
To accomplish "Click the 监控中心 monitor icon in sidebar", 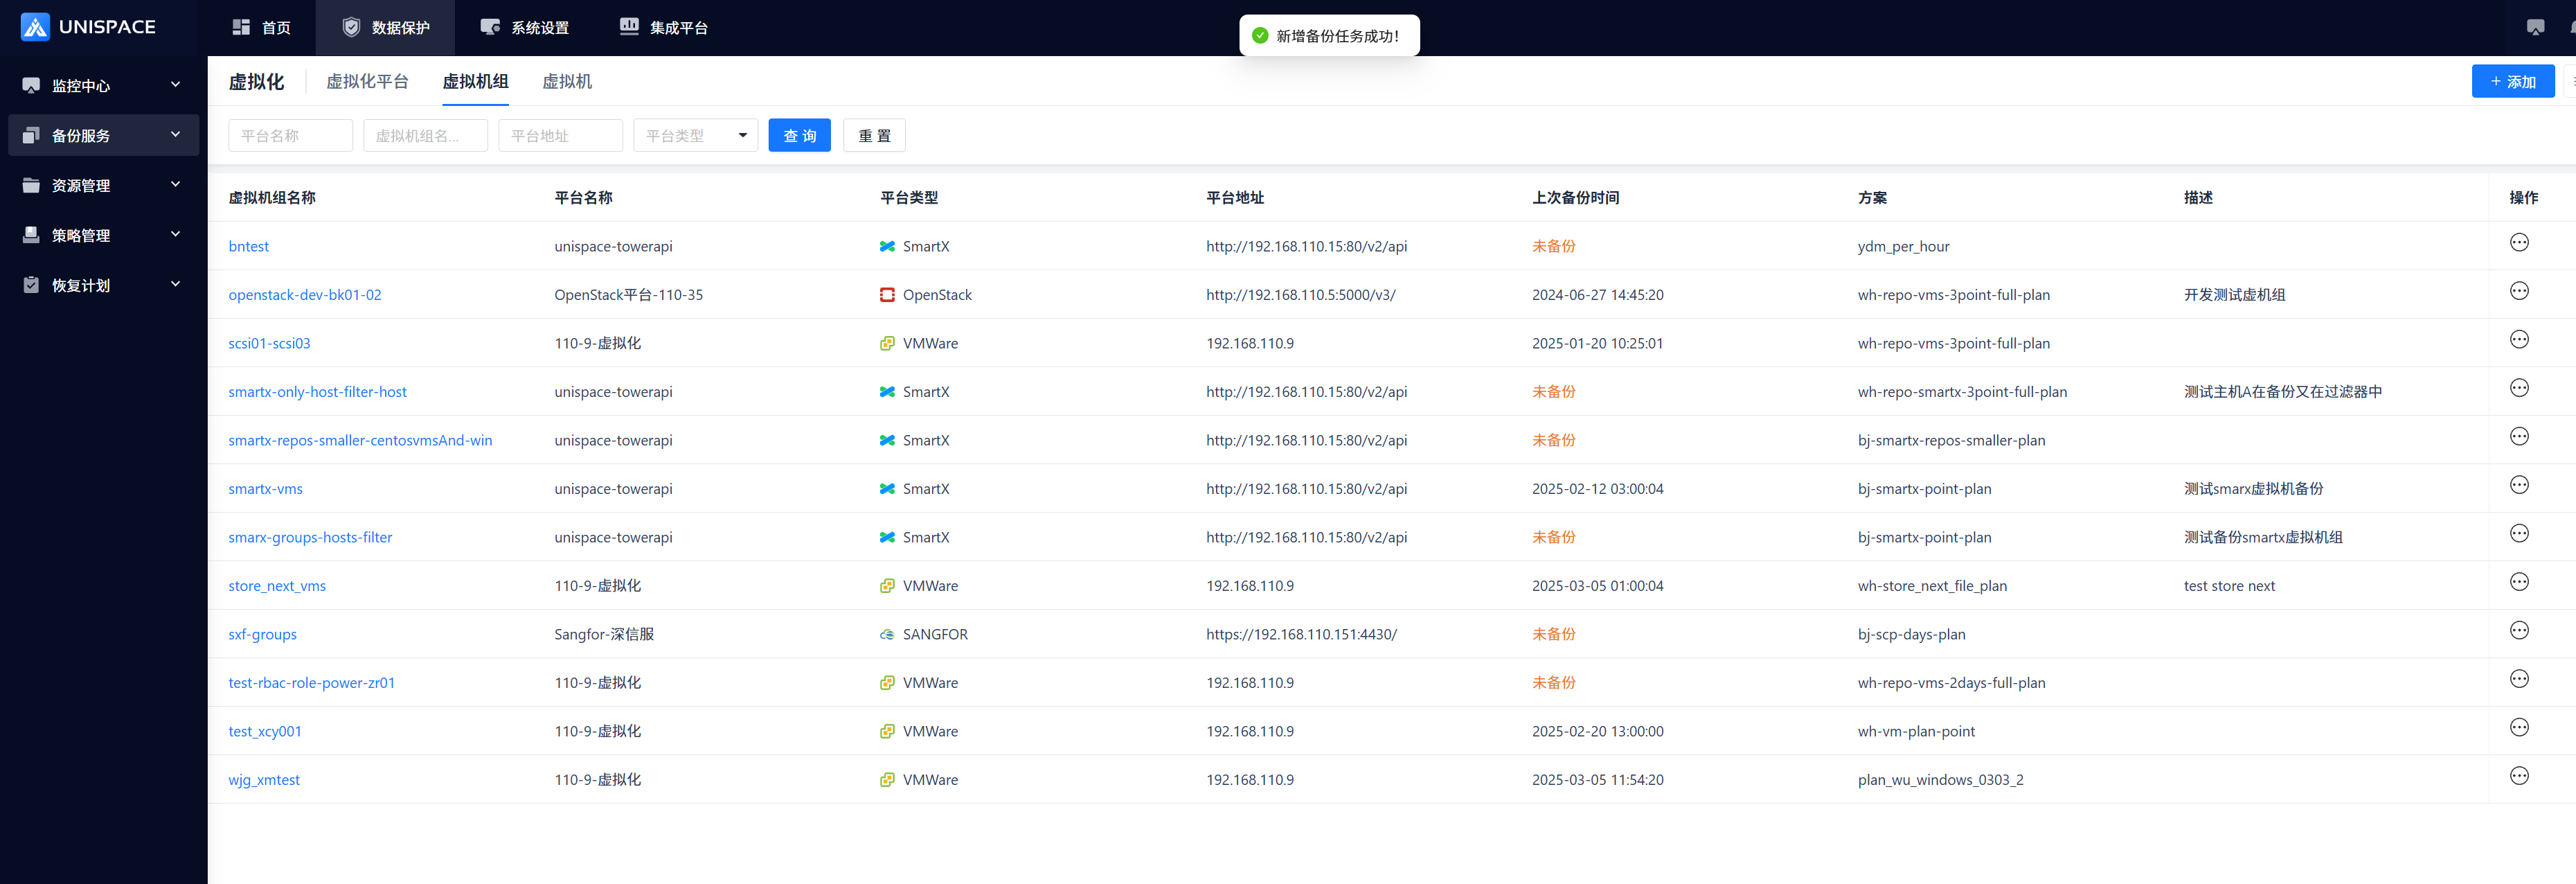I will (x=31, y=86).
